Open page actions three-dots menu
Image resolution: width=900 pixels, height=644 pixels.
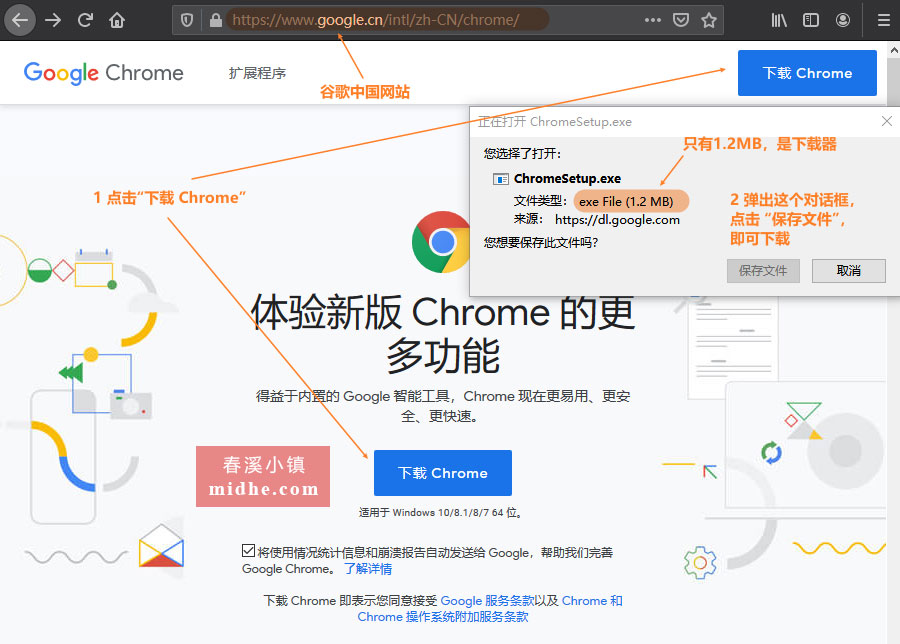point(653,20)
